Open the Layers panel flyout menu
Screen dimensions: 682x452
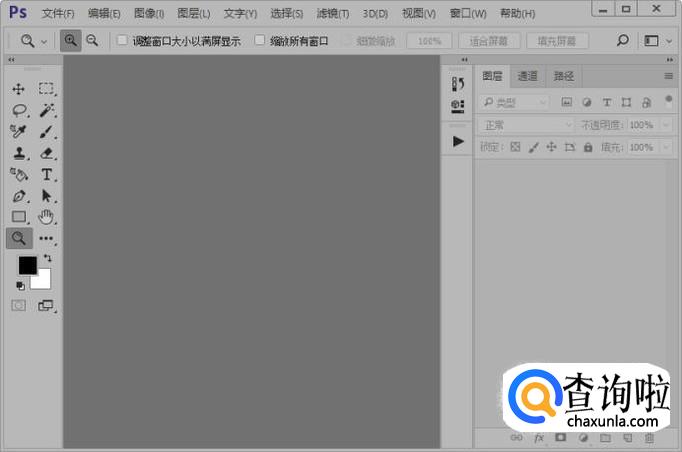point(668,76)
